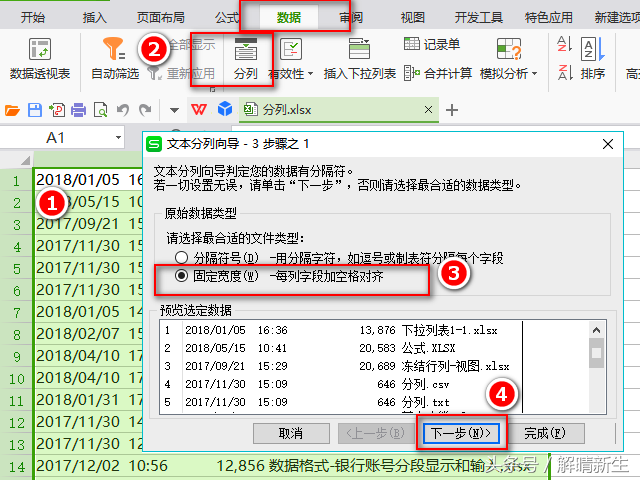This screenshot has height=480, width=640.
Task: Click the 取消 cancel button
Action: point(291,433)
